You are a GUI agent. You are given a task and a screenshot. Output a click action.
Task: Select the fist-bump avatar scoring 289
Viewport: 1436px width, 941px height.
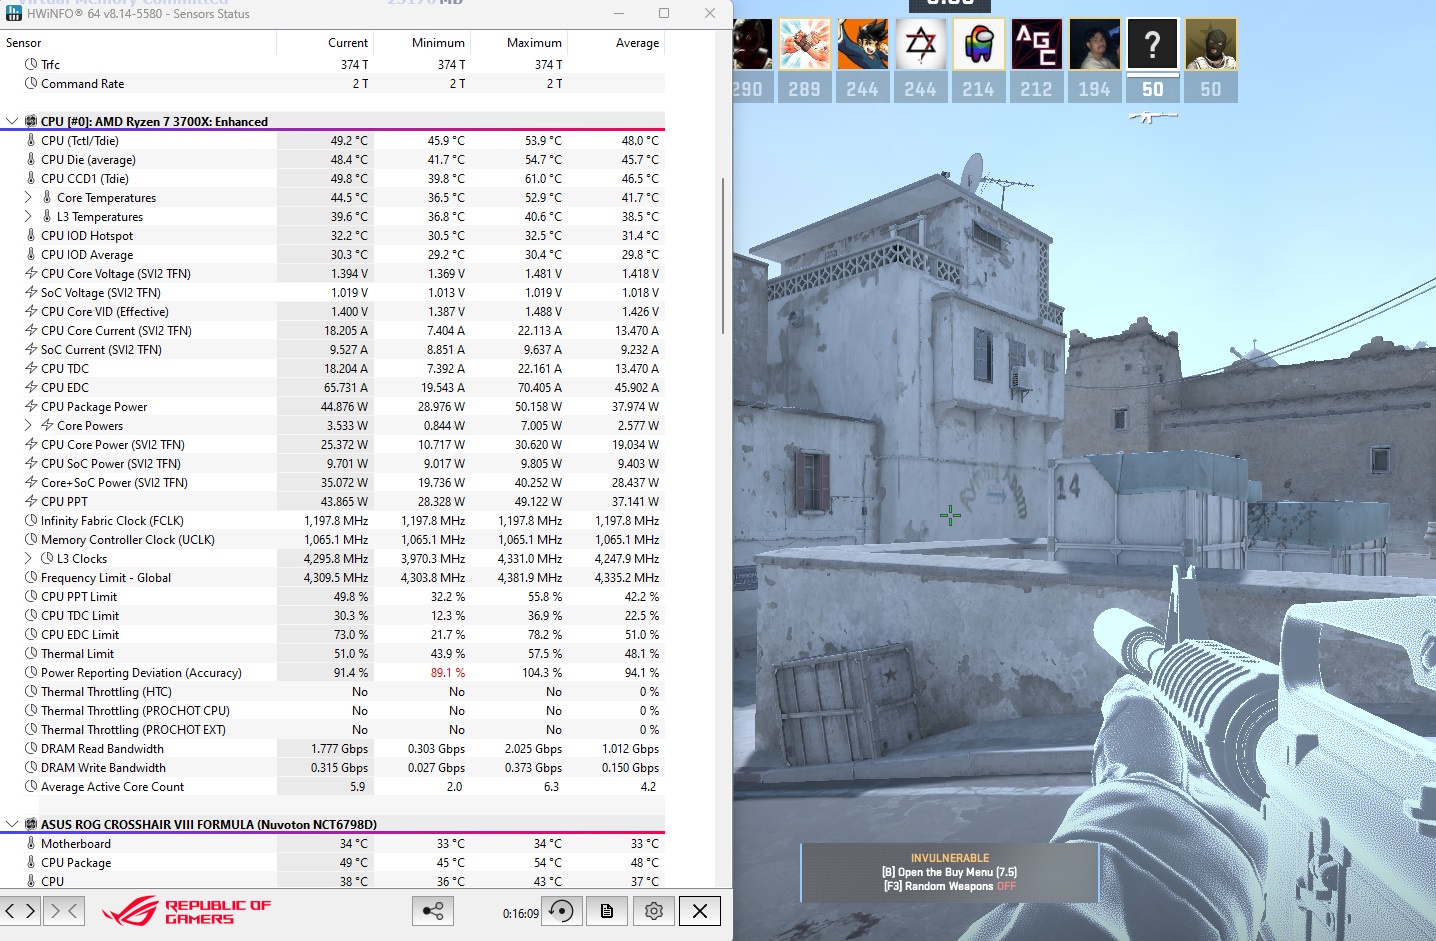[805, 45]
